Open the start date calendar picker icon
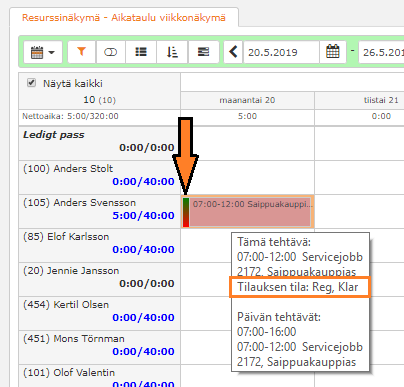 [x=333, y=52]
